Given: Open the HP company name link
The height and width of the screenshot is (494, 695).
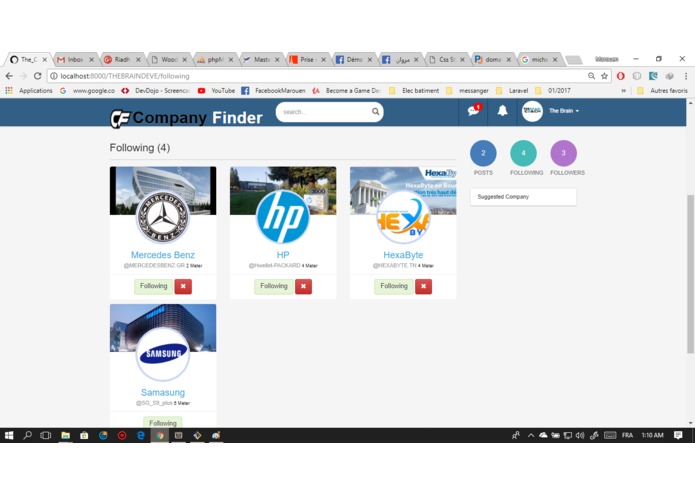Looking at the screenshot, I should point(283,255).
